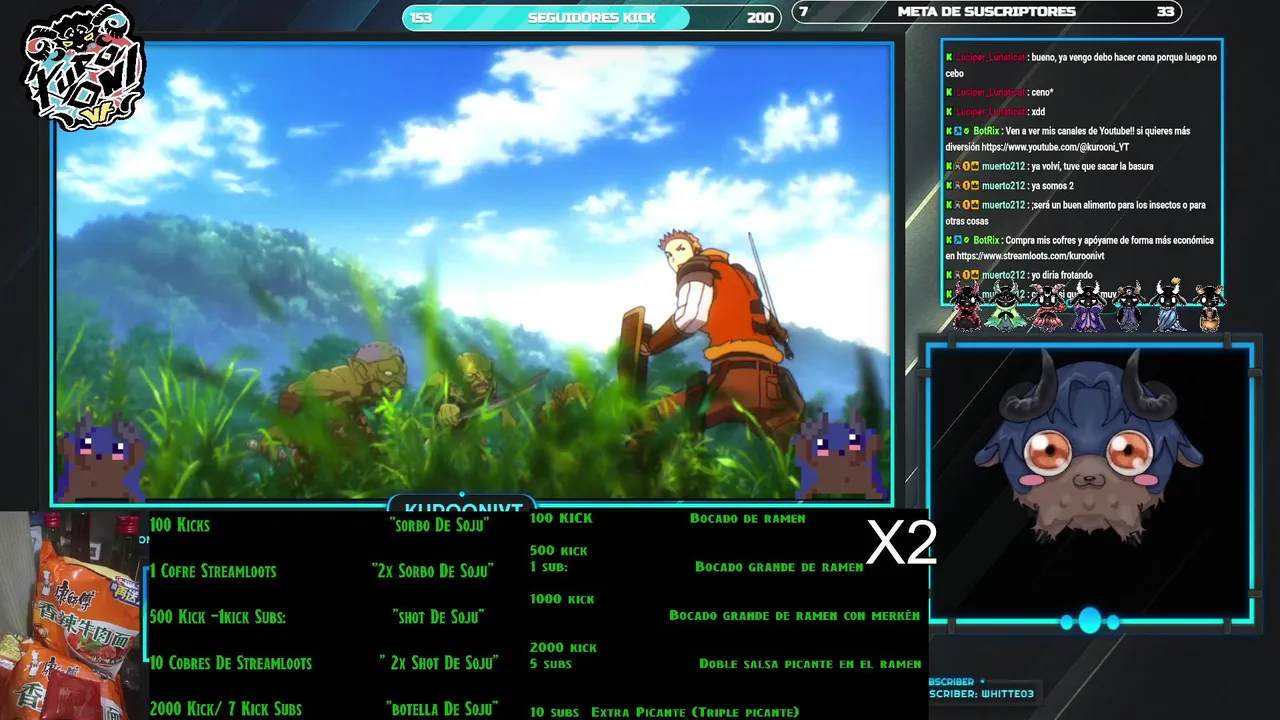Click the Seguidores Kick progress bar
The height and width of the screenshot is (720, 1280).
coord(591,17)
